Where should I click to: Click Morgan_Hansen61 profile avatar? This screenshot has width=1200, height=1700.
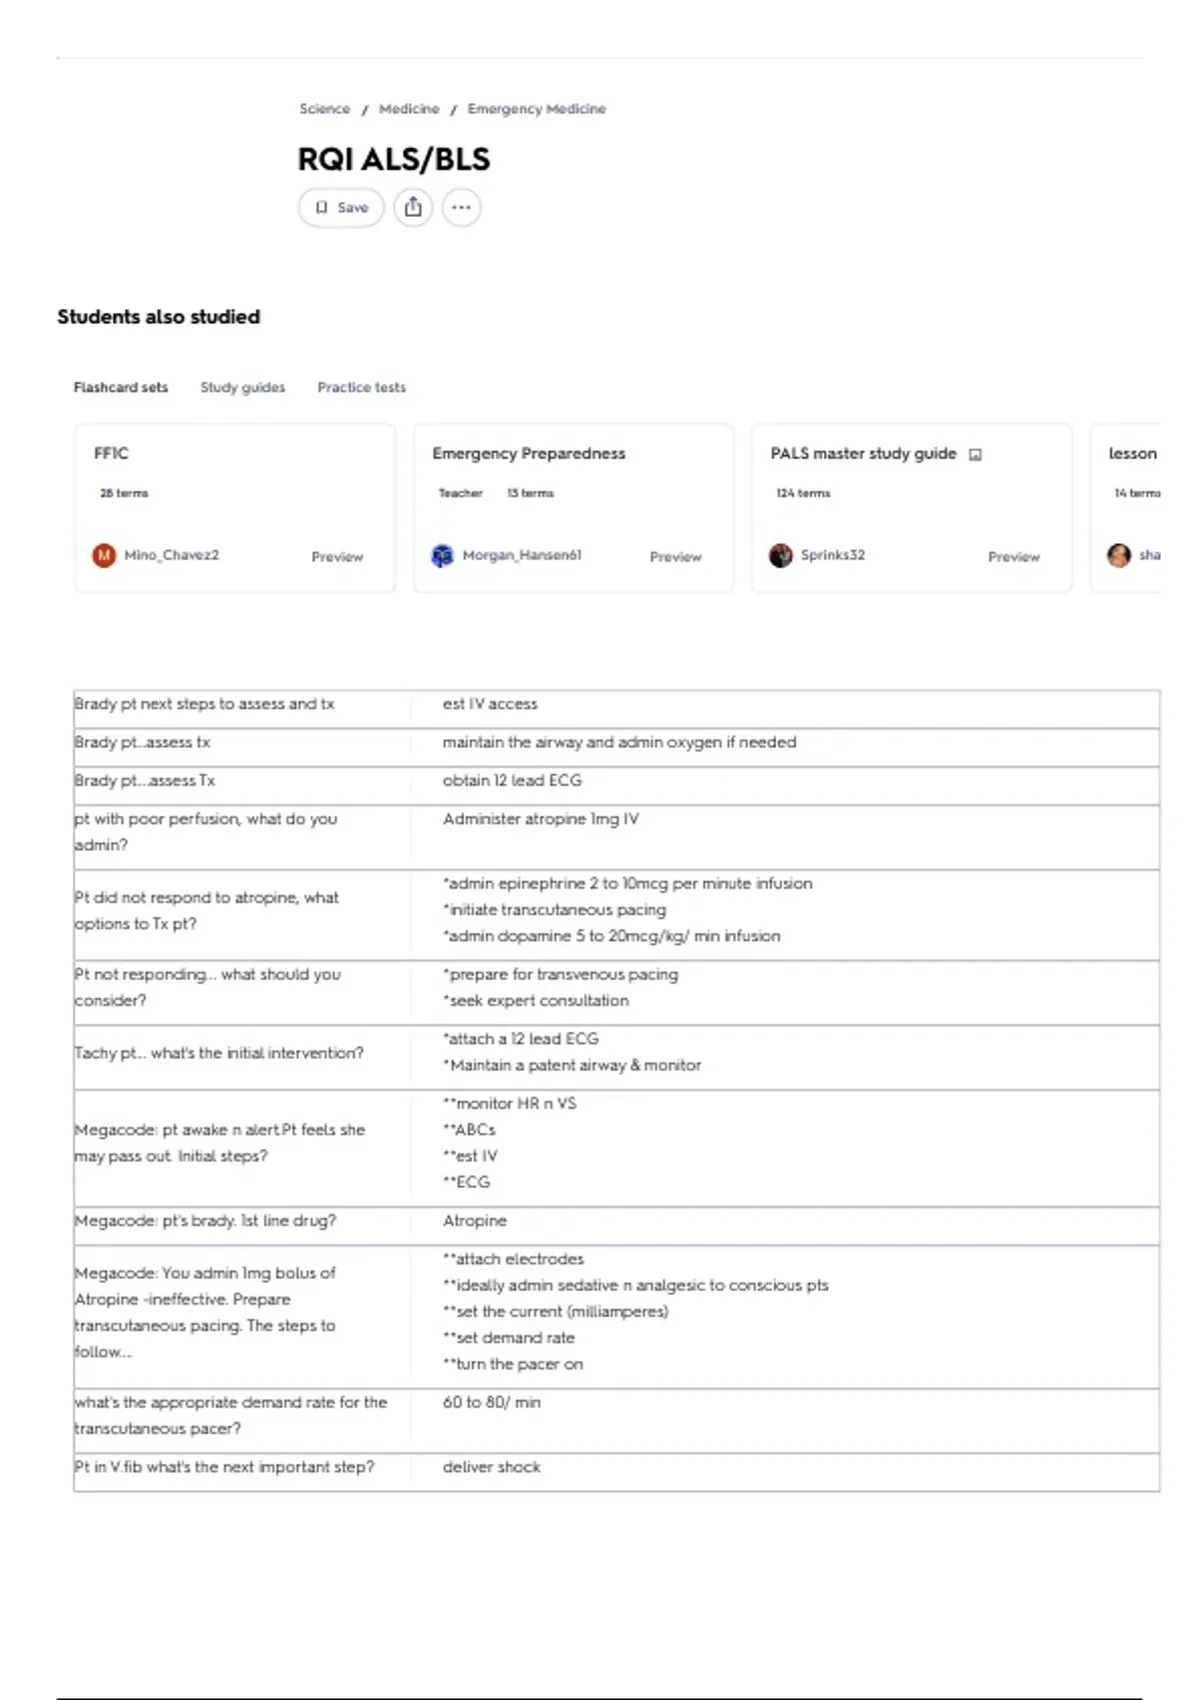pos(442,555)
